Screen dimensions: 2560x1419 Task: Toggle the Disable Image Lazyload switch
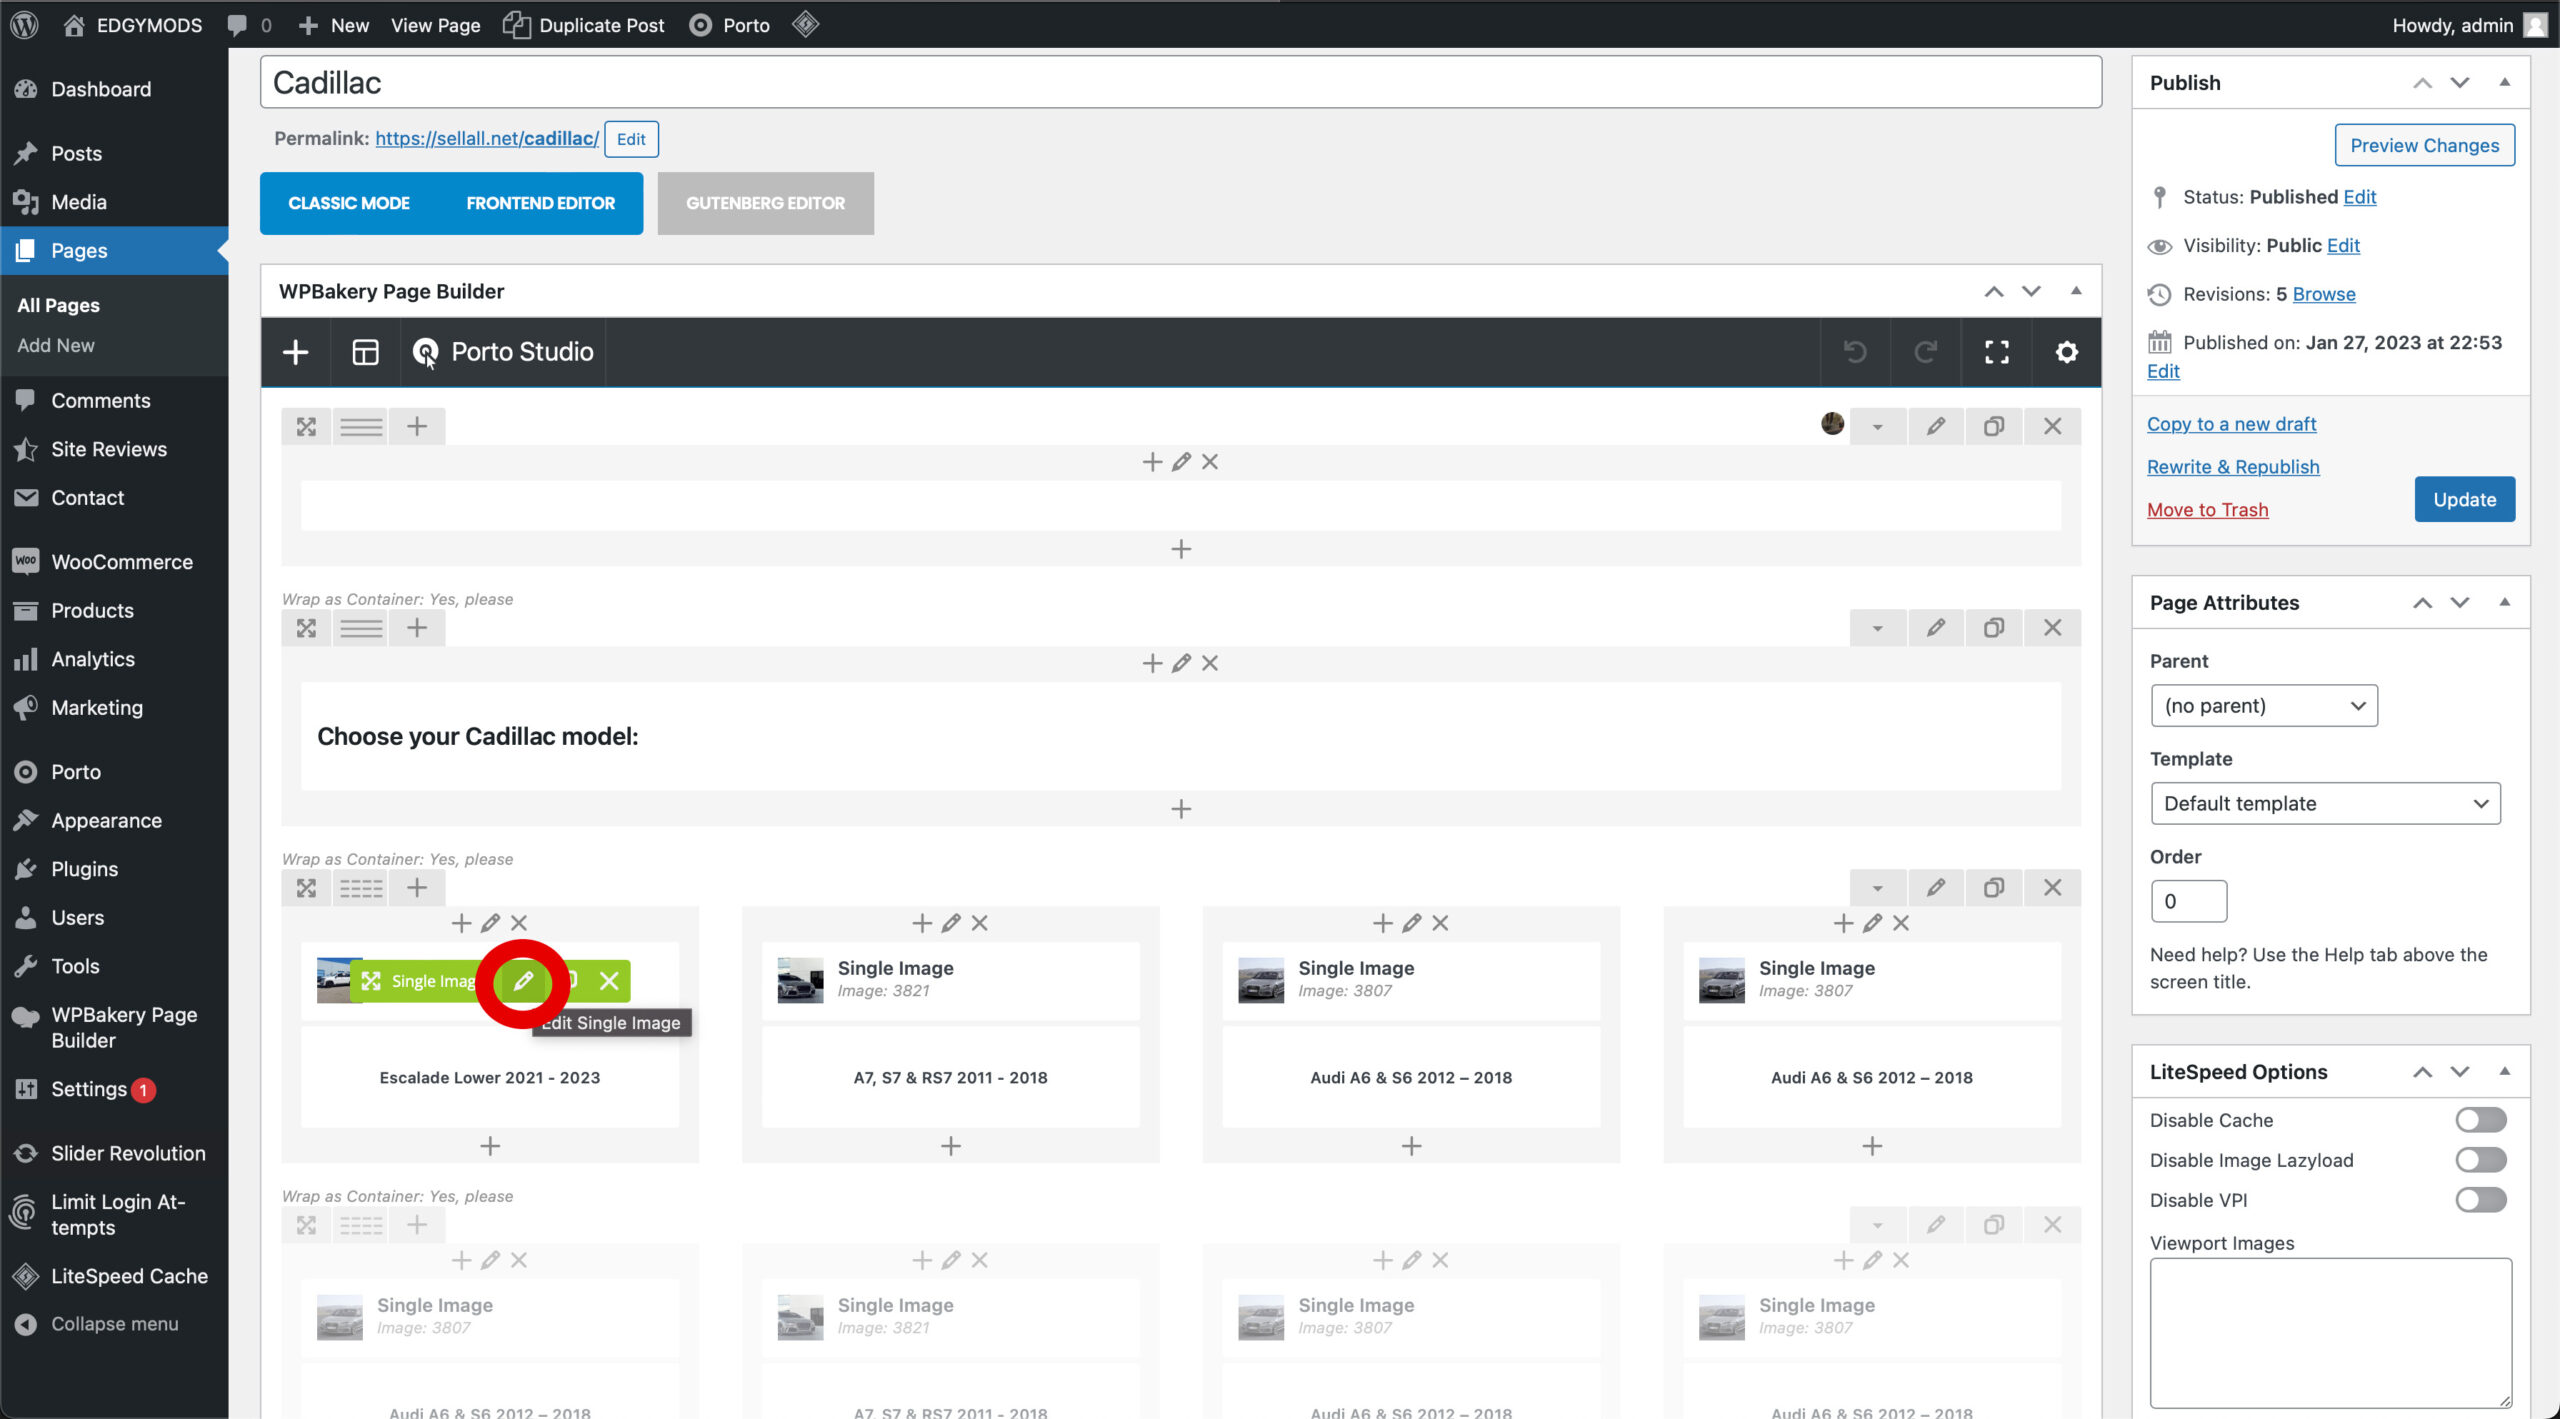(2480, 1160)
